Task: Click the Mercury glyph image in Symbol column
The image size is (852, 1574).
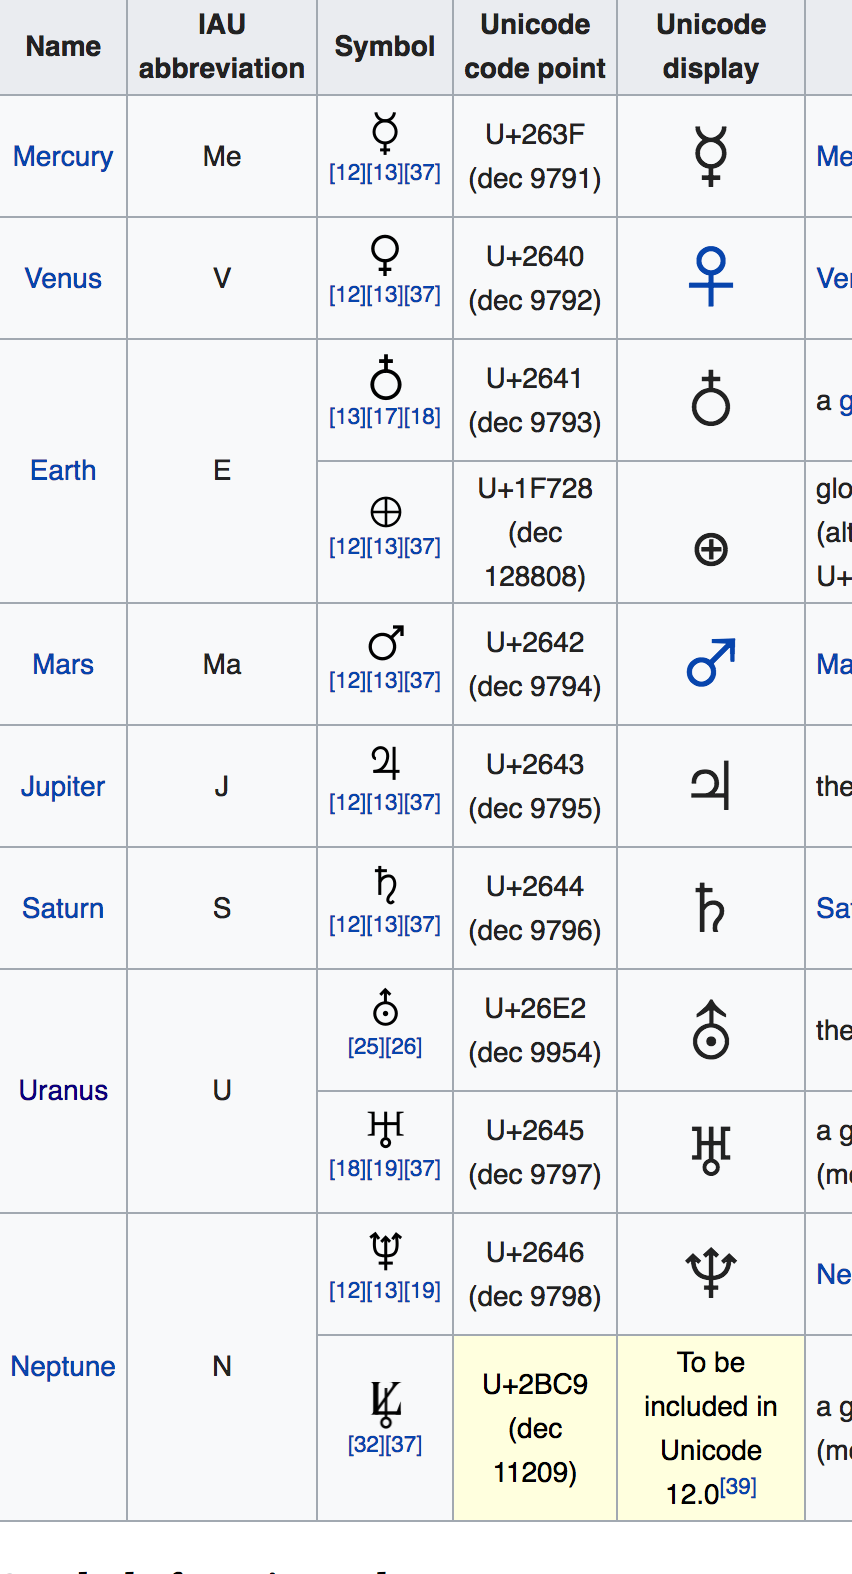Action: click(x=385, y=133)
